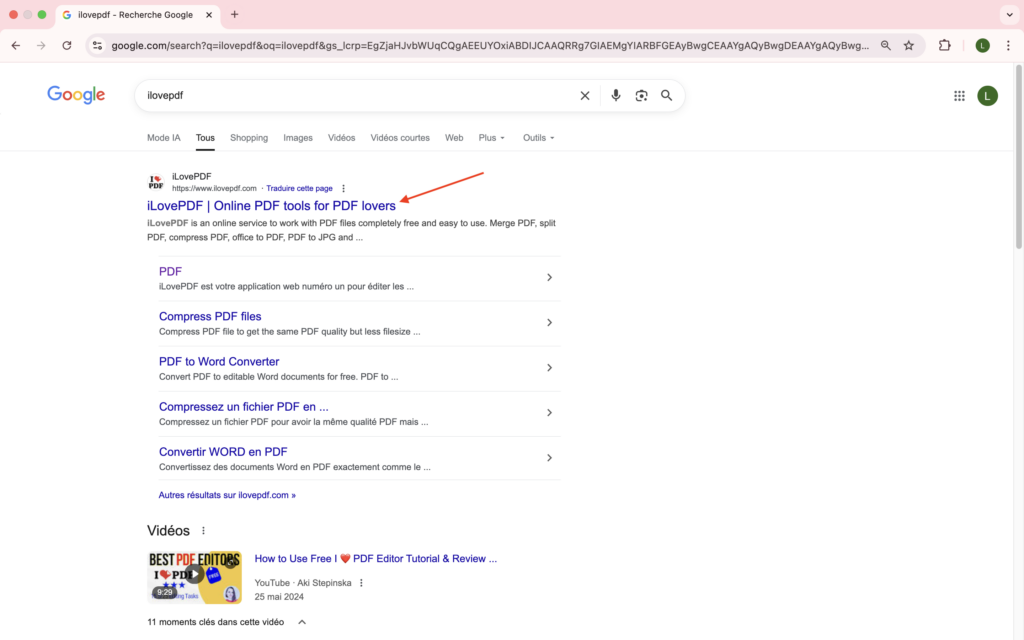Open Chrome extensions puzzle icon

[x=944, y=45]
